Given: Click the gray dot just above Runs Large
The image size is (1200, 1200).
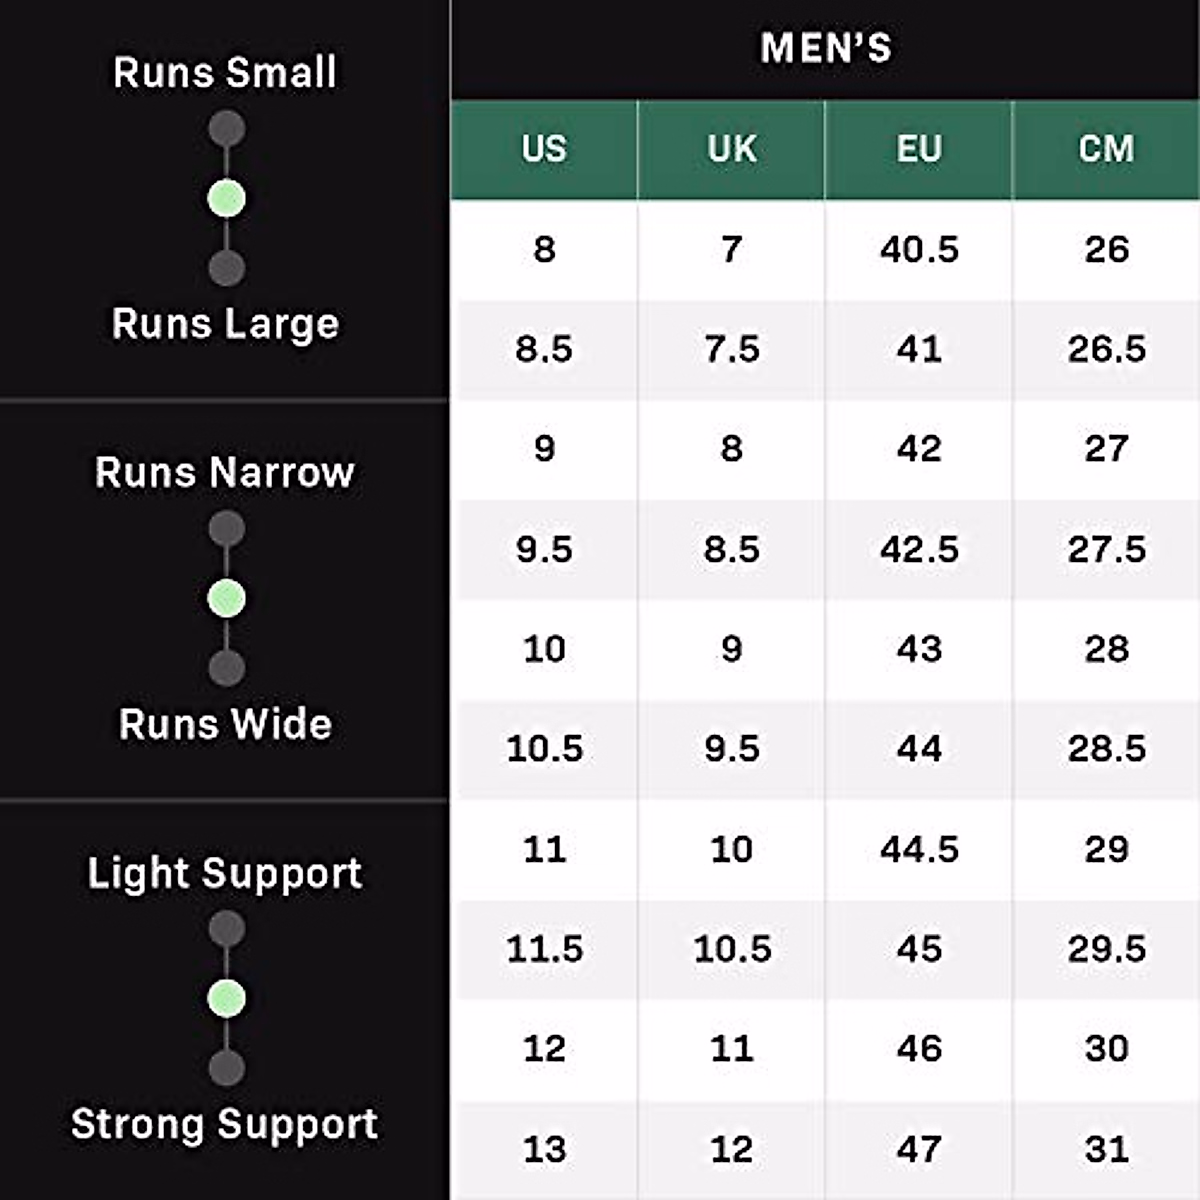Looking at the screenshot, I should pos(227,268).
